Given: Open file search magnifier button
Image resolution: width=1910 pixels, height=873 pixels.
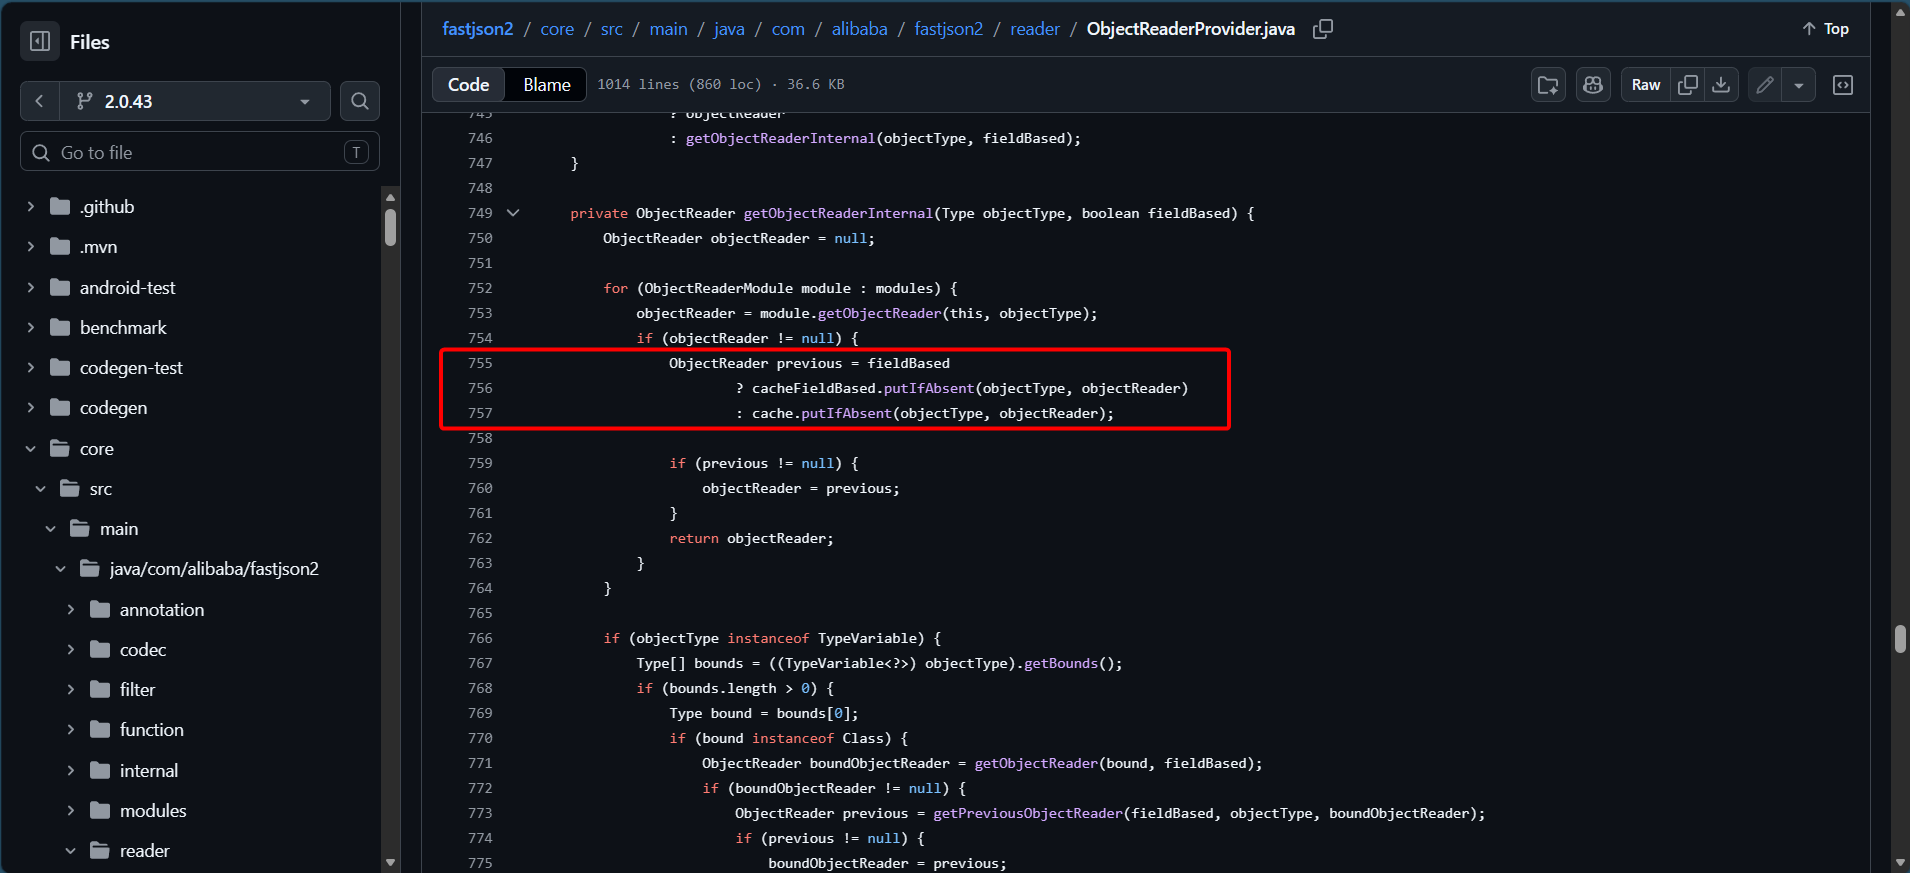Looking at the screenshot, I should pos(360,101).
